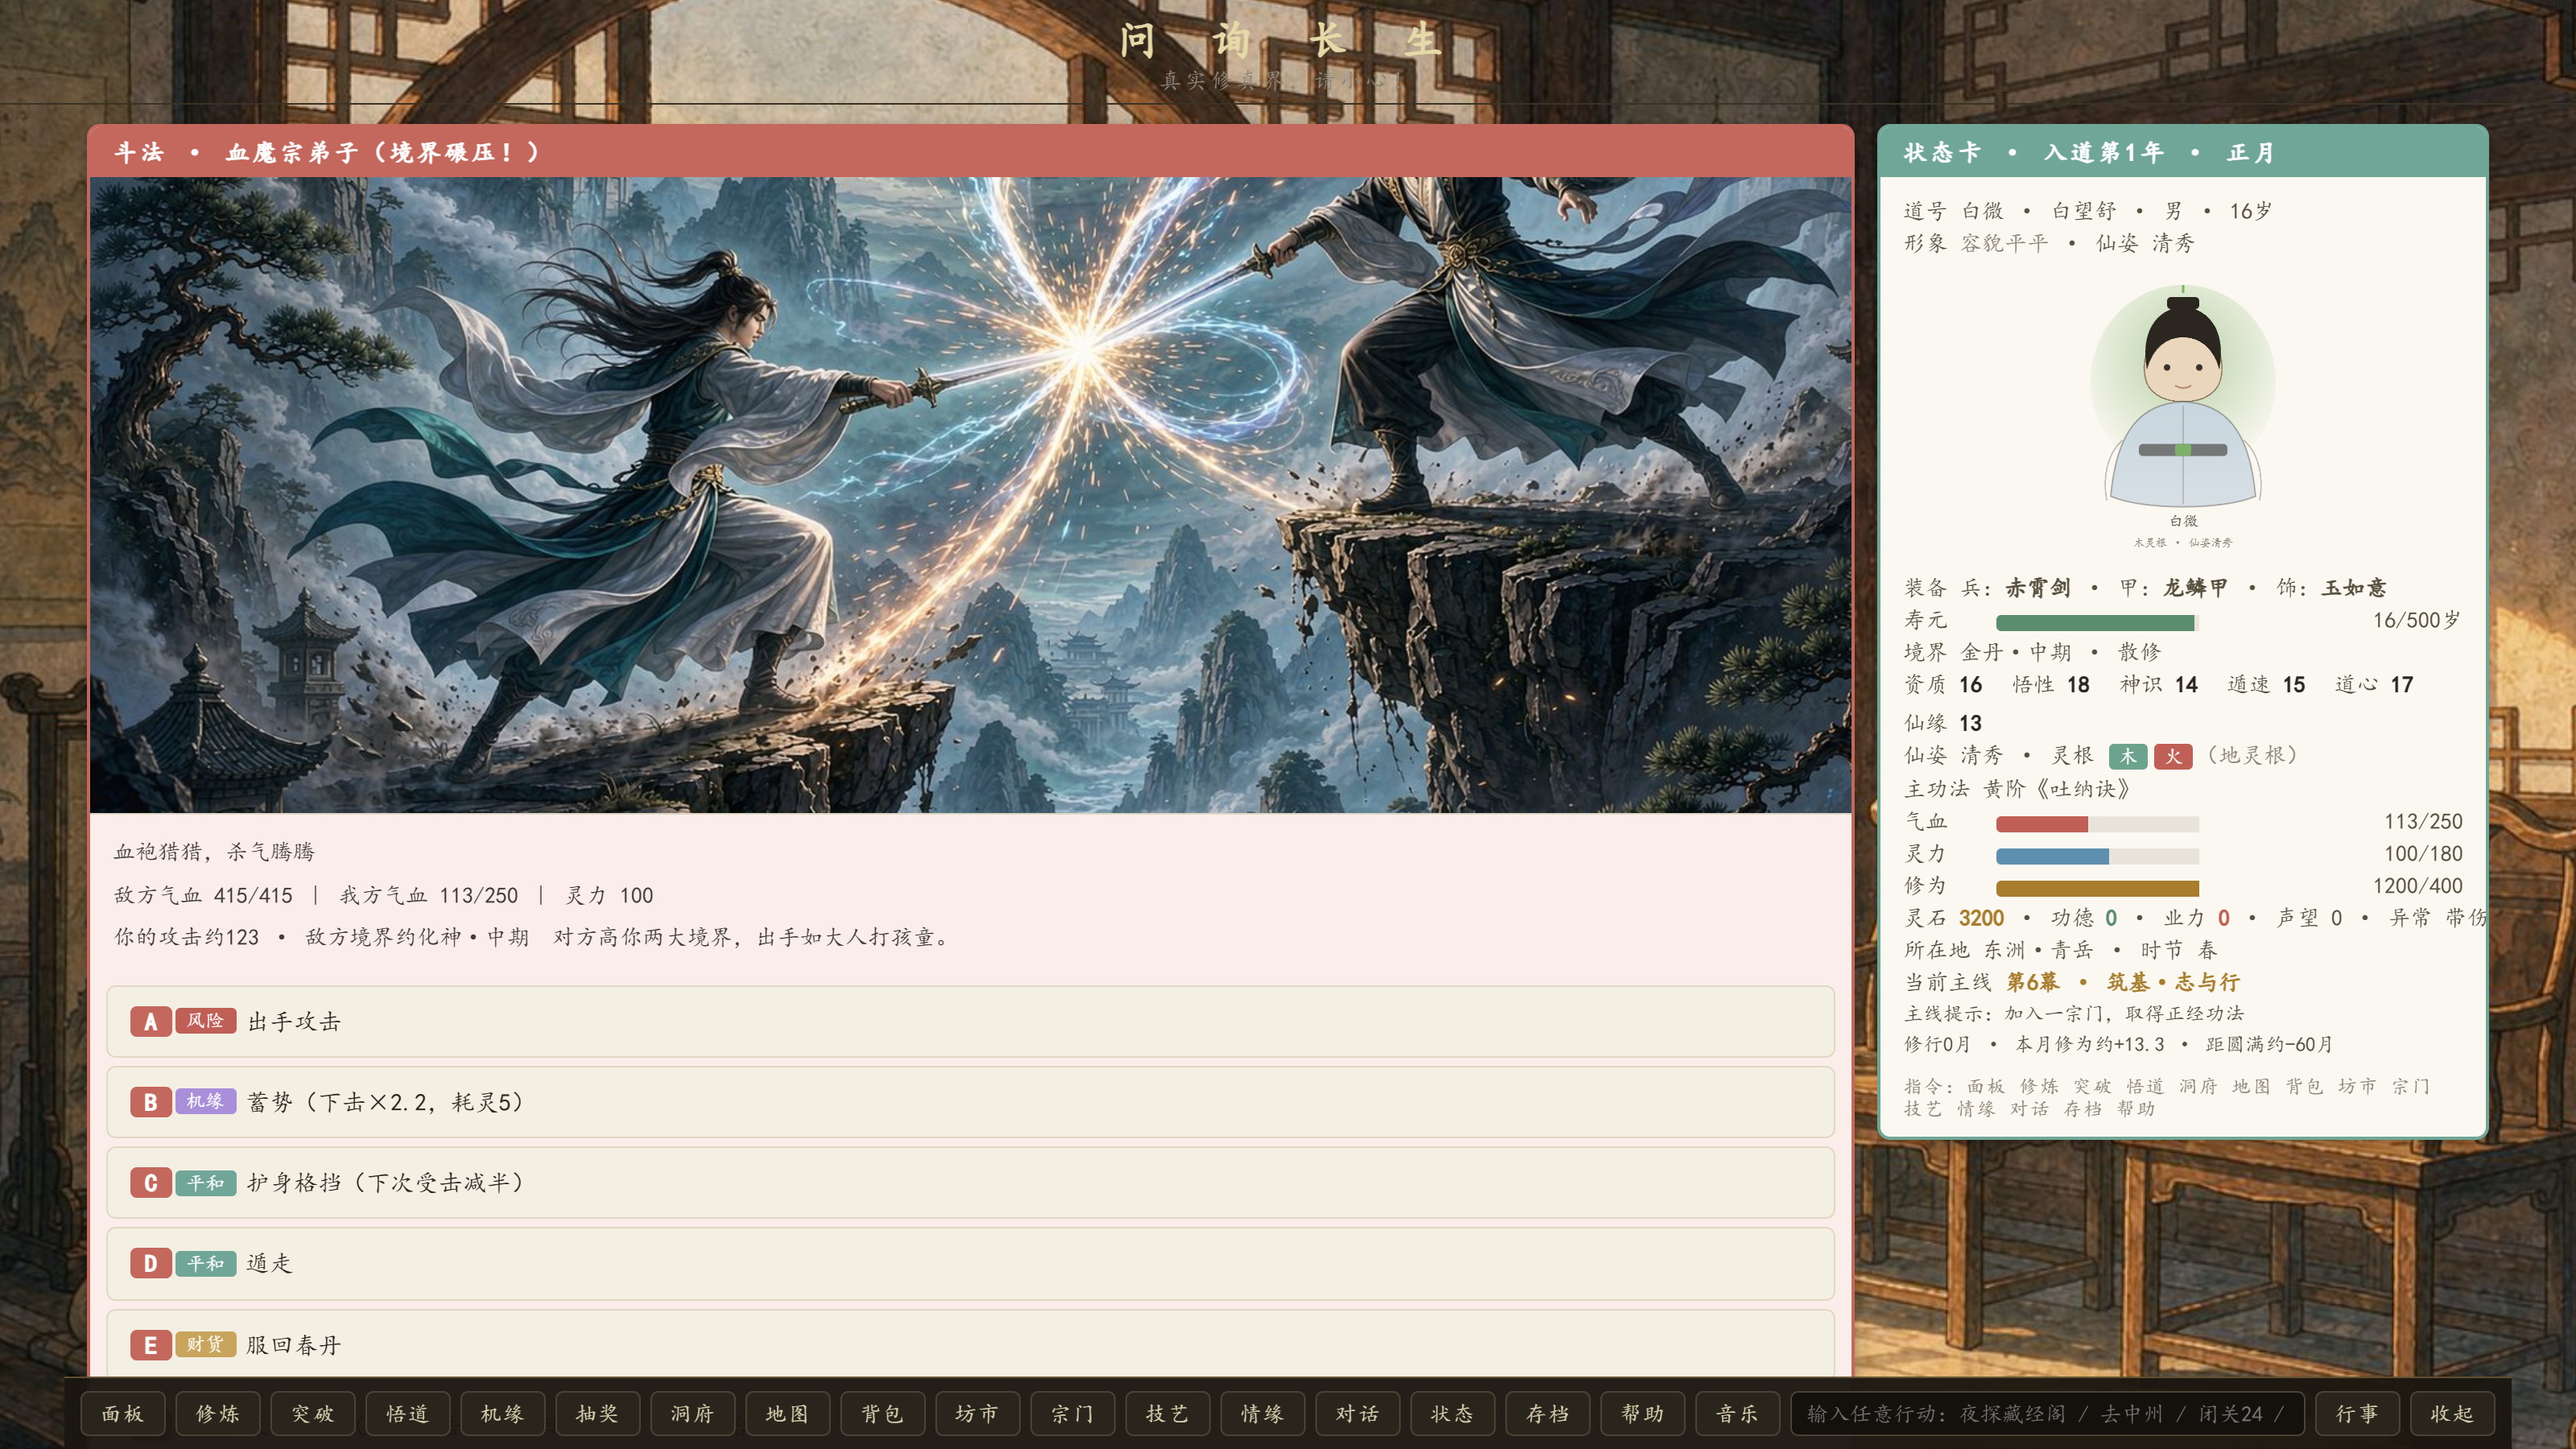Image resolution: width=2576 pixels, height=1449 pixels.
Task: Click the battle scene illustration
Action: point(970,495)
